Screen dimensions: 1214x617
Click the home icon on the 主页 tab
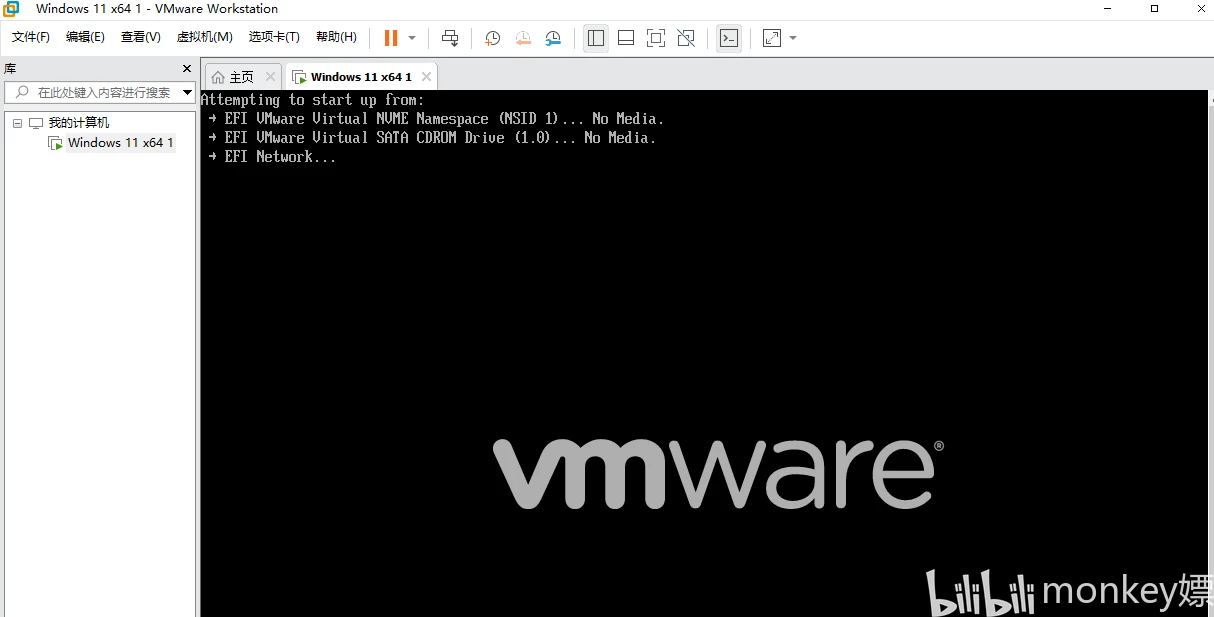pos(218,77)
